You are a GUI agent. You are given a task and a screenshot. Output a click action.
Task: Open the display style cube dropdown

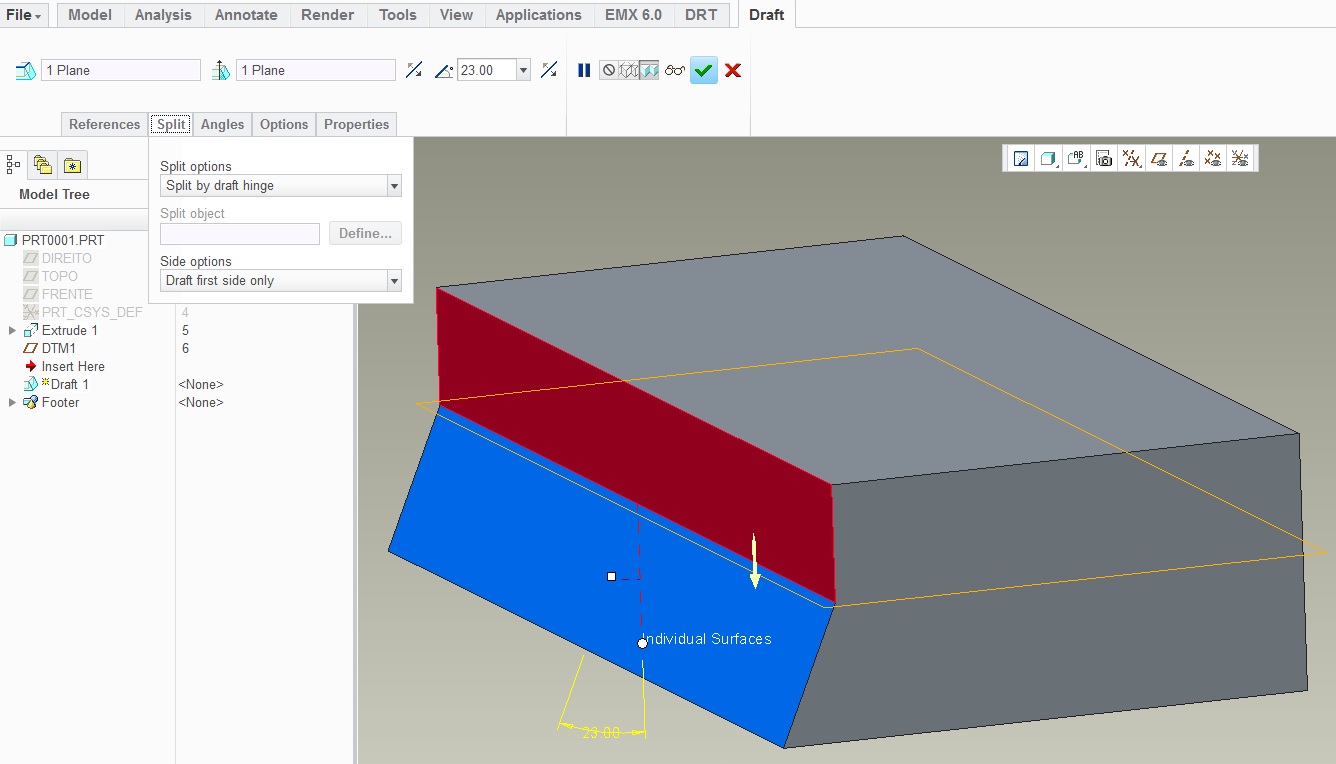(x=1049, y=158)
